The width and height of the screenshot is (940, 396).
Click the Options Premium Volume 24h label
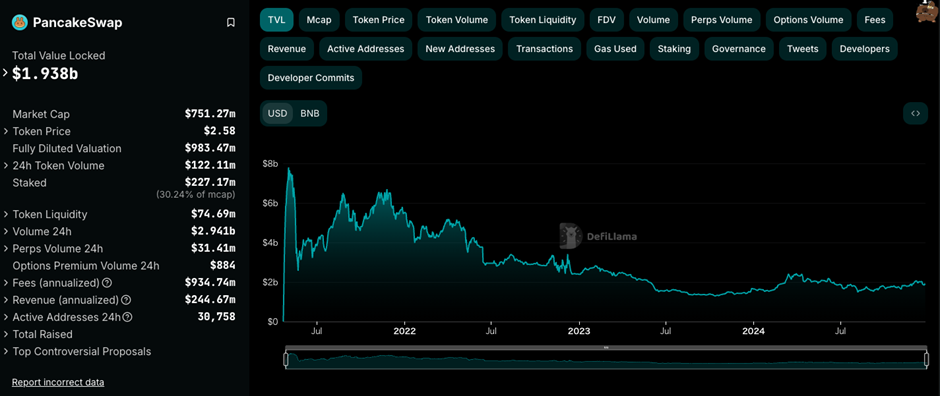point(86,265)
